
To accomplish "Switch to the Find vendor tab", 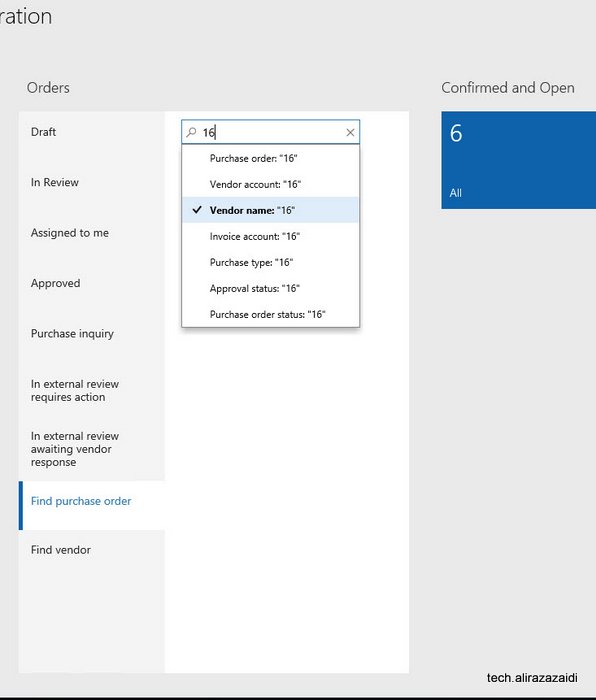I will coord(92,550).
